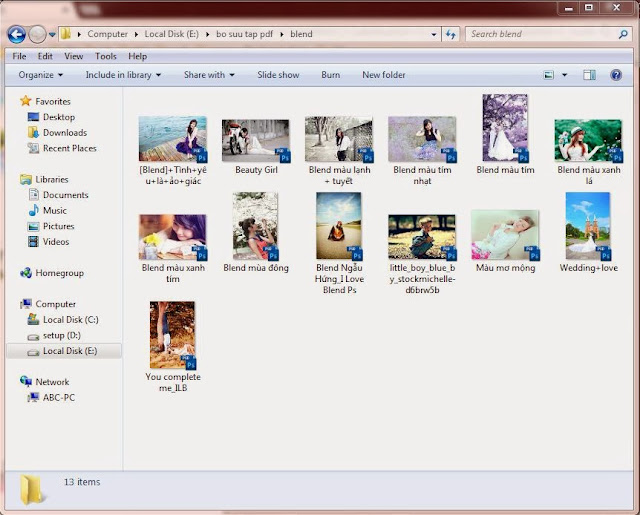The height and width of the screenshot is (515, 640).
Task: Open the Help menu
Action: click(138, 56)
